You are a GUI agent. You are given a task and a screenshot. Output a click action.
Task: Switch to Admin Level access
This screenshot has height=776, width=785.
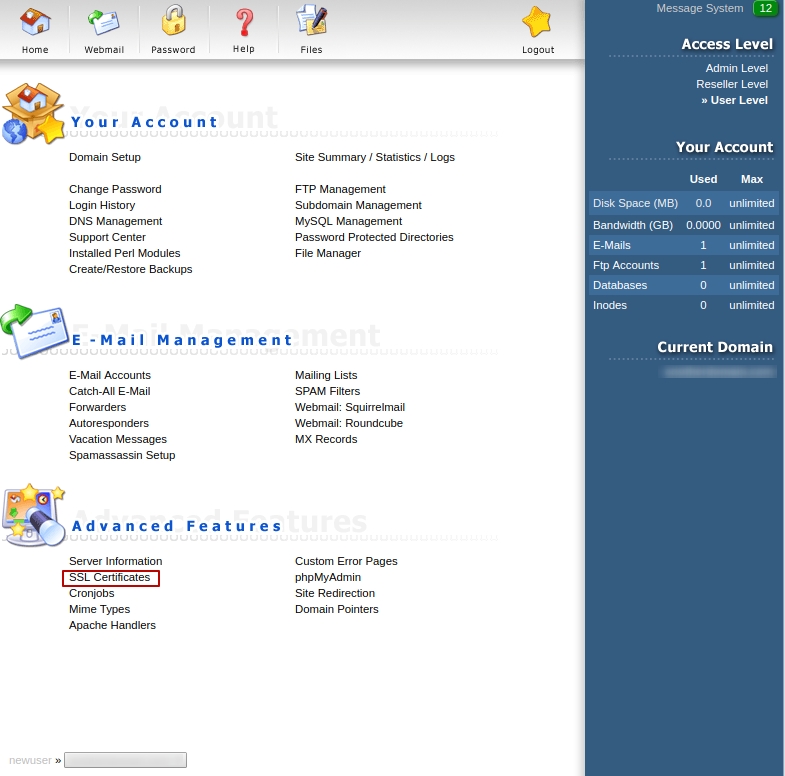(x=736, y=68)
